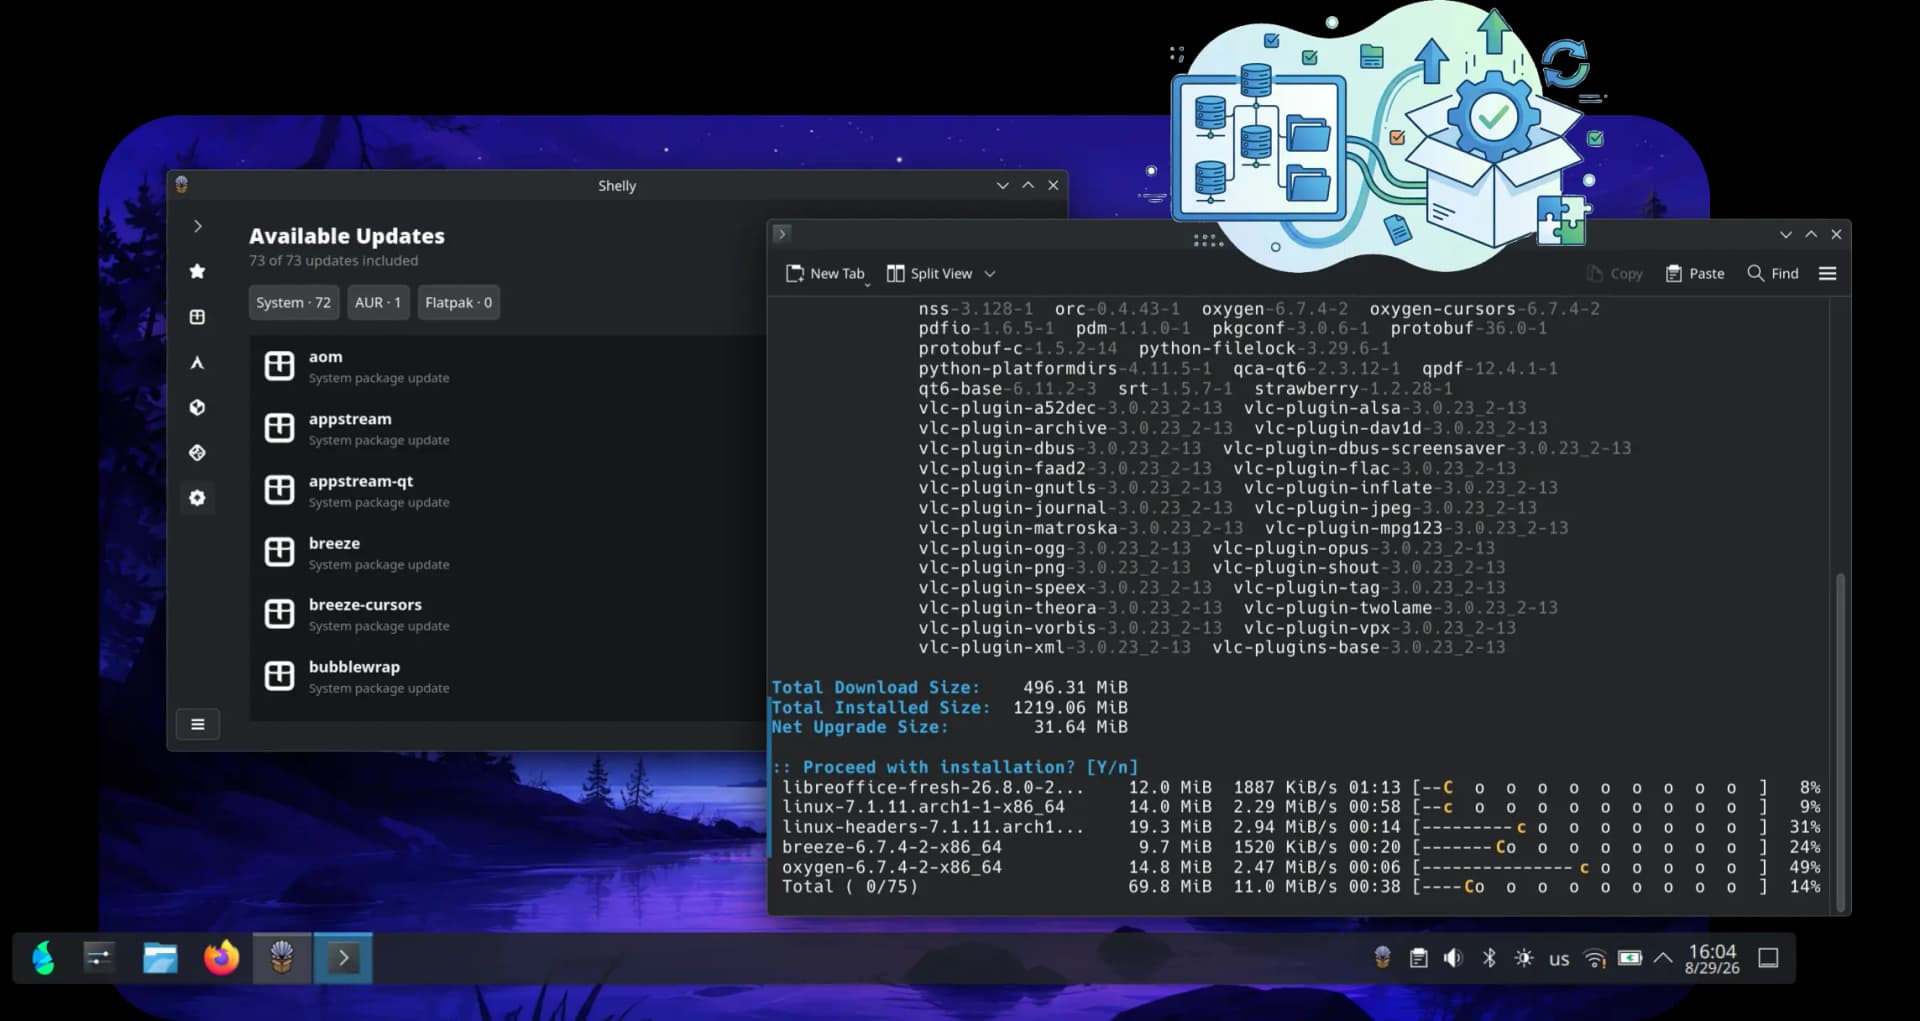Launch Firefox from the taskbar
This screenshot has width=1920, height=1021.
221,958
